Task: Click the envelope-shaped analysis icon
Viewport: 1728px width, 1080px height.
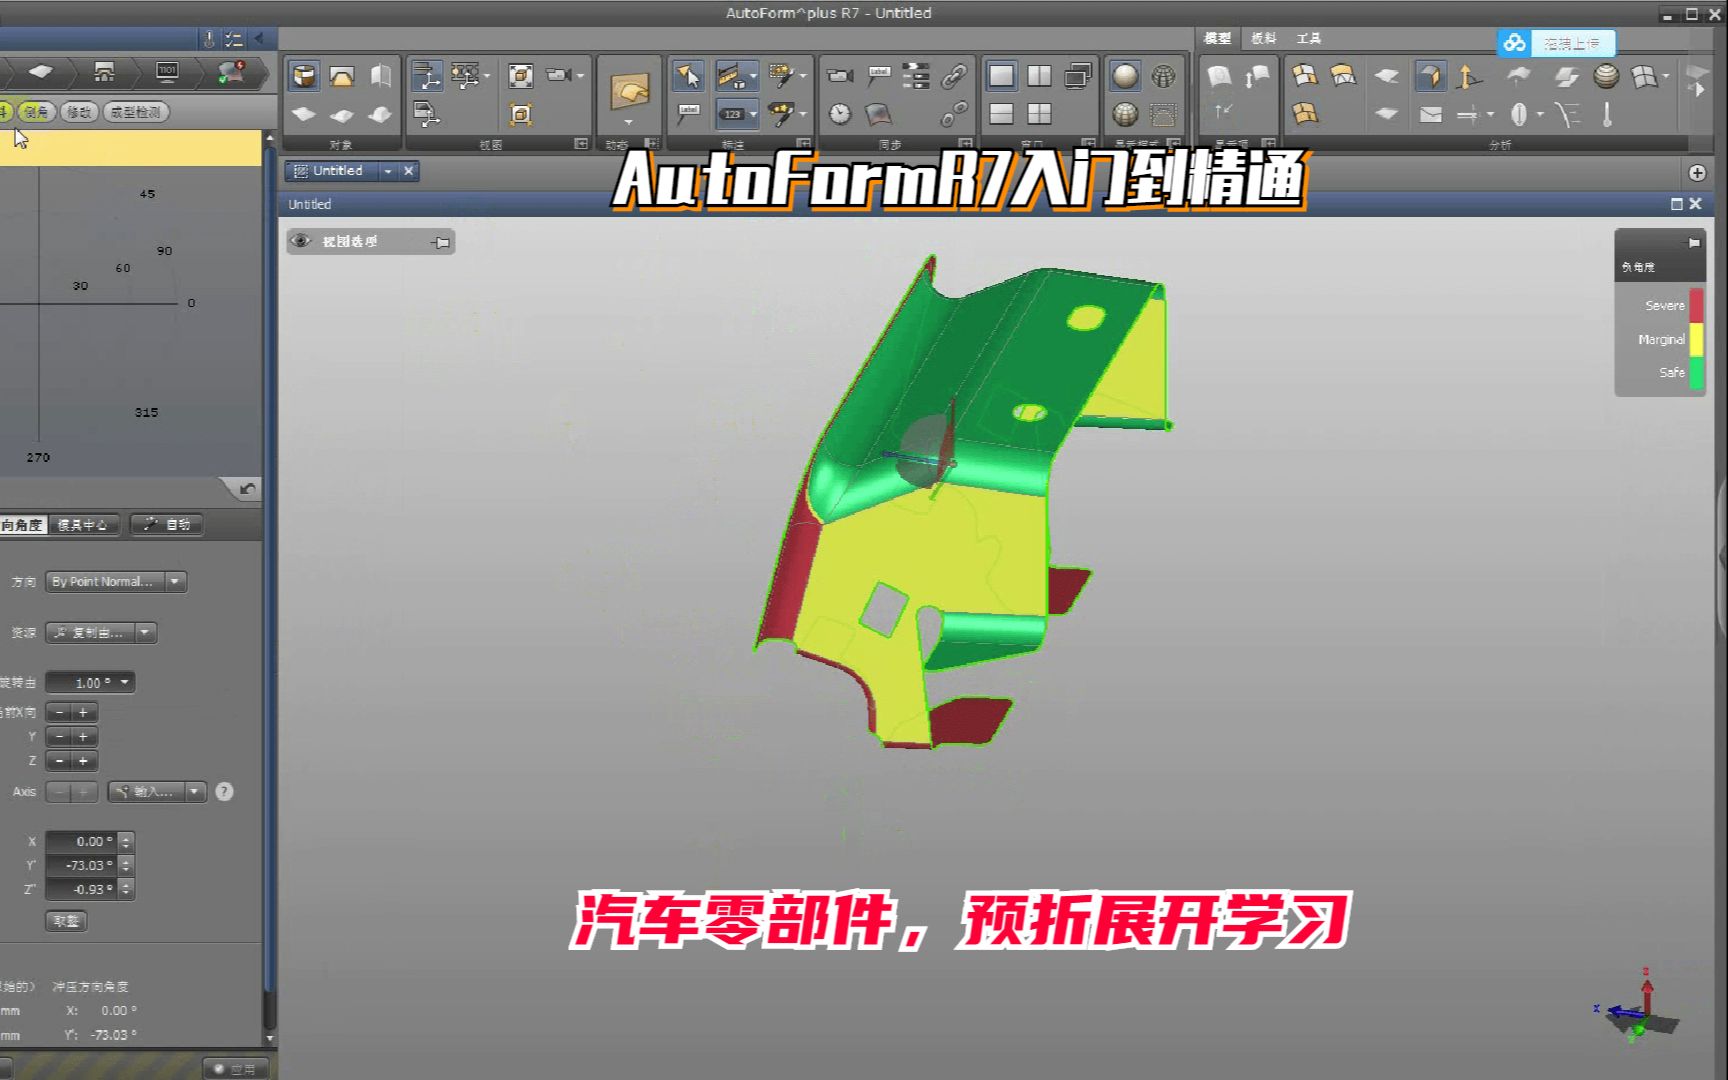Action: 1431,114
